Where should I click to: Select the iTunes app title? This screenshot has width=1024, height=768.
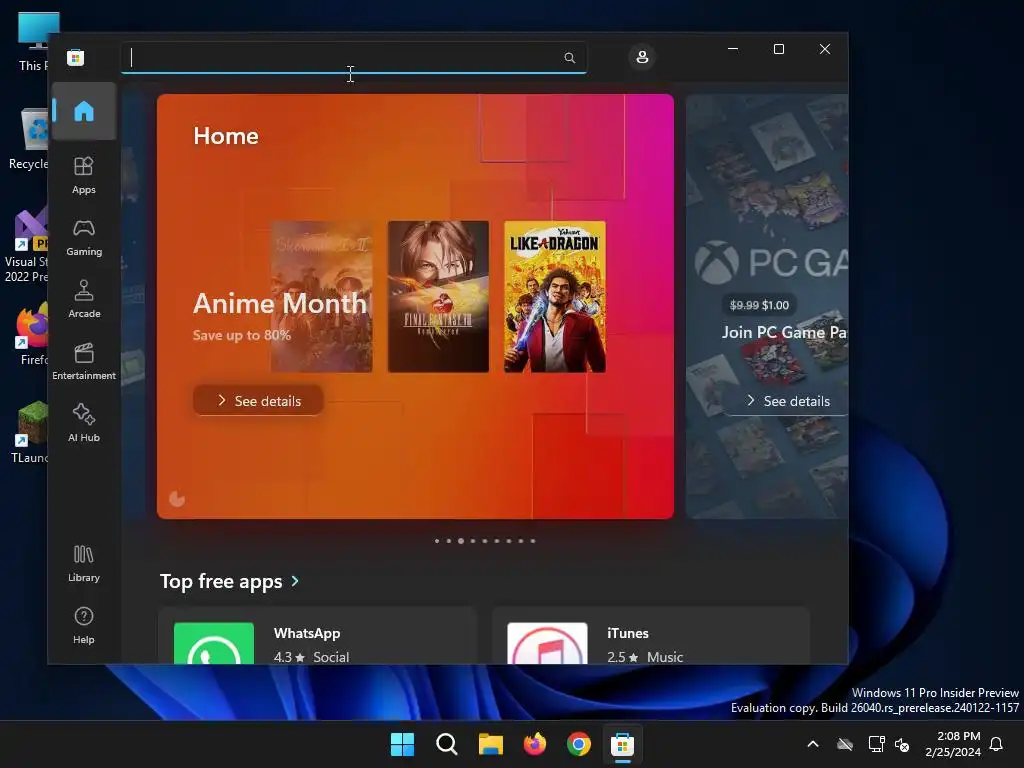pyautogui.click(x=628, y=633)
